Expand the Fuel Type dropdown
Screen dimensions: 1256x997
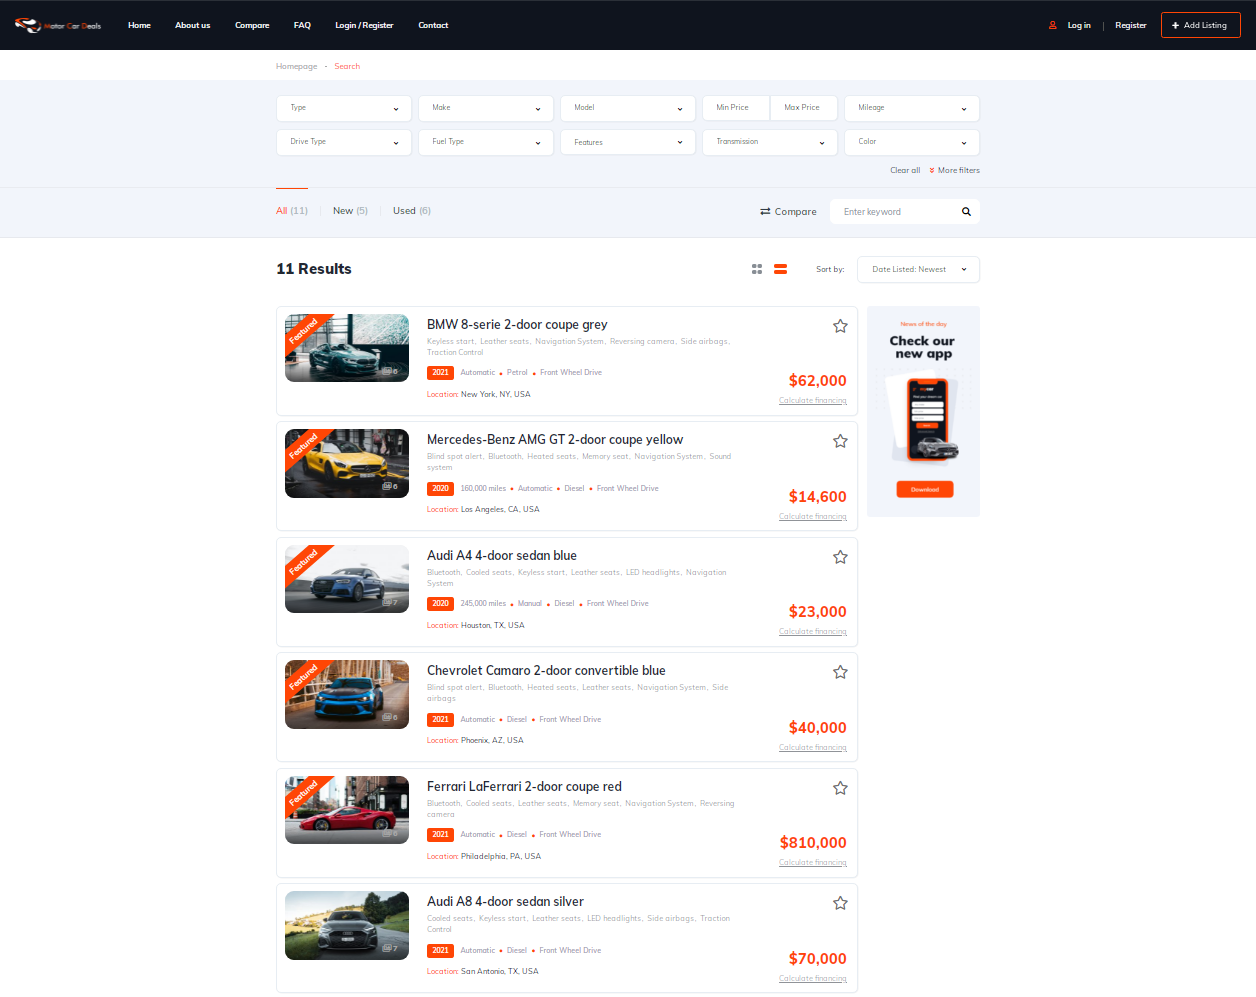pyautogui.click(x=486, y=142)
